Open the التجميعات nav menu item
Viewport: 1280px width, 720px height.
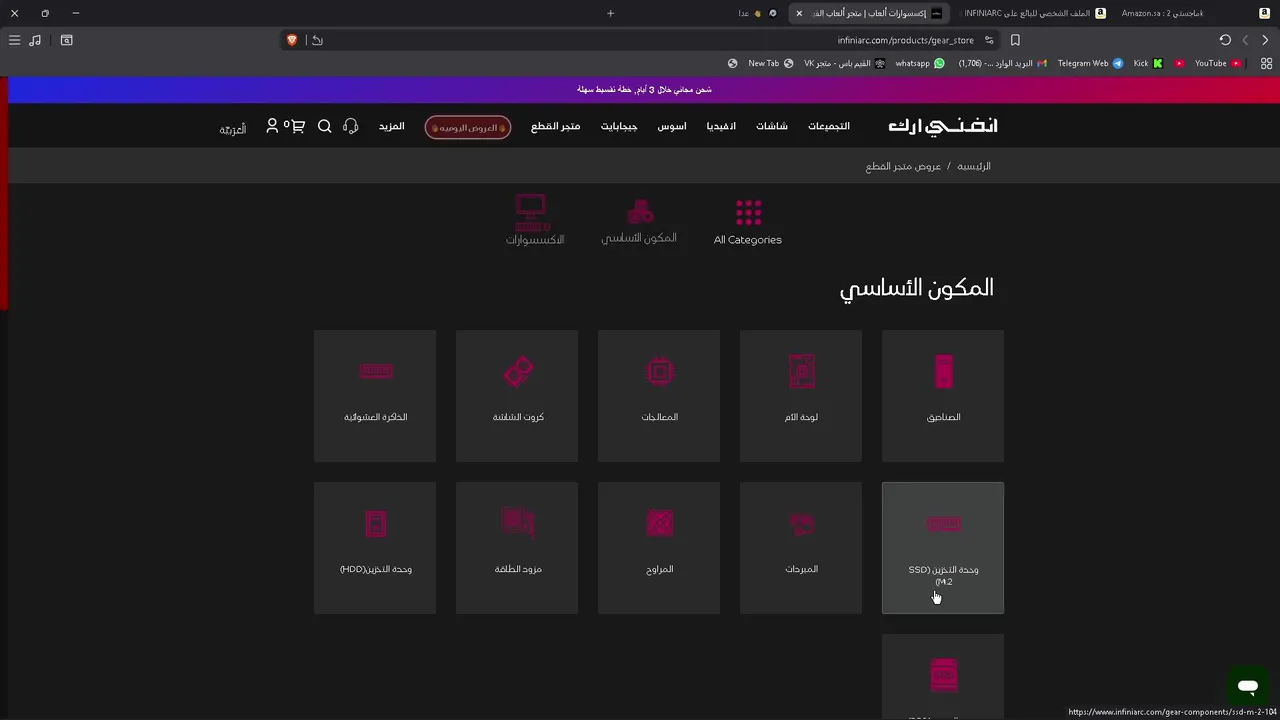[829, 126]
